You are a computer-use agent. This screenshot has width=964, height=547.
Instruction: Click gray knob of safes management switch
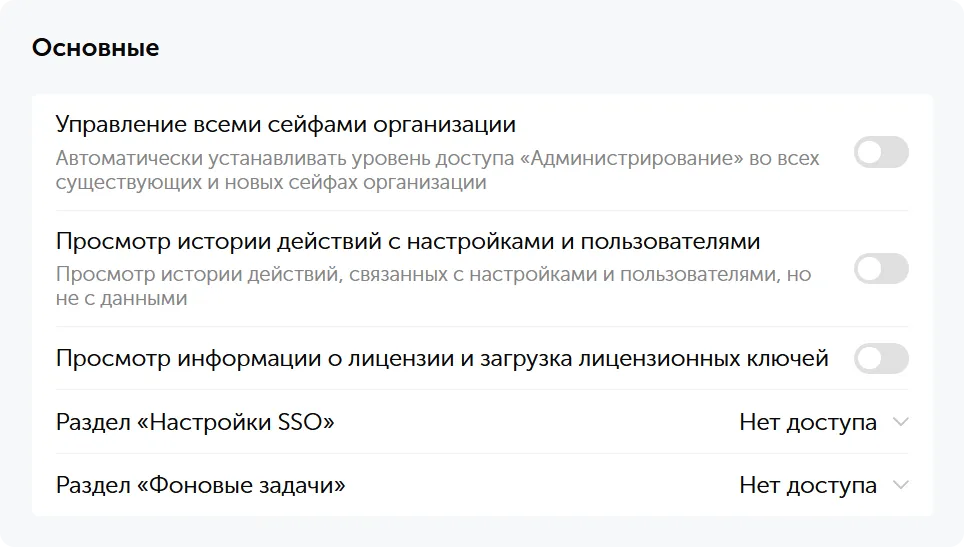pyautogui.click(x=870, y=153)
